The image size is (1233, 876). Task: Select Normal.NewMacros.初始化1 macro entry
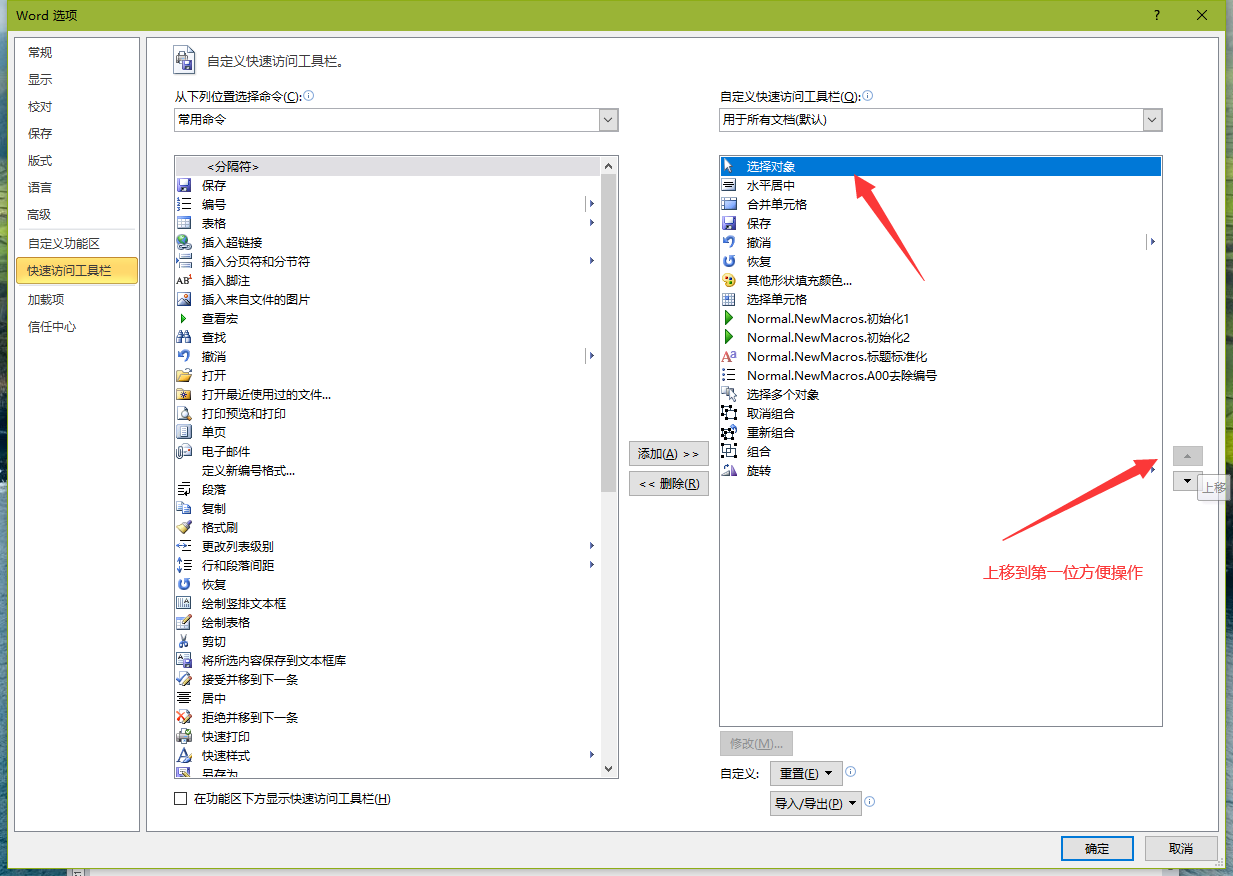pyautogui.click(x=940, y=318)
